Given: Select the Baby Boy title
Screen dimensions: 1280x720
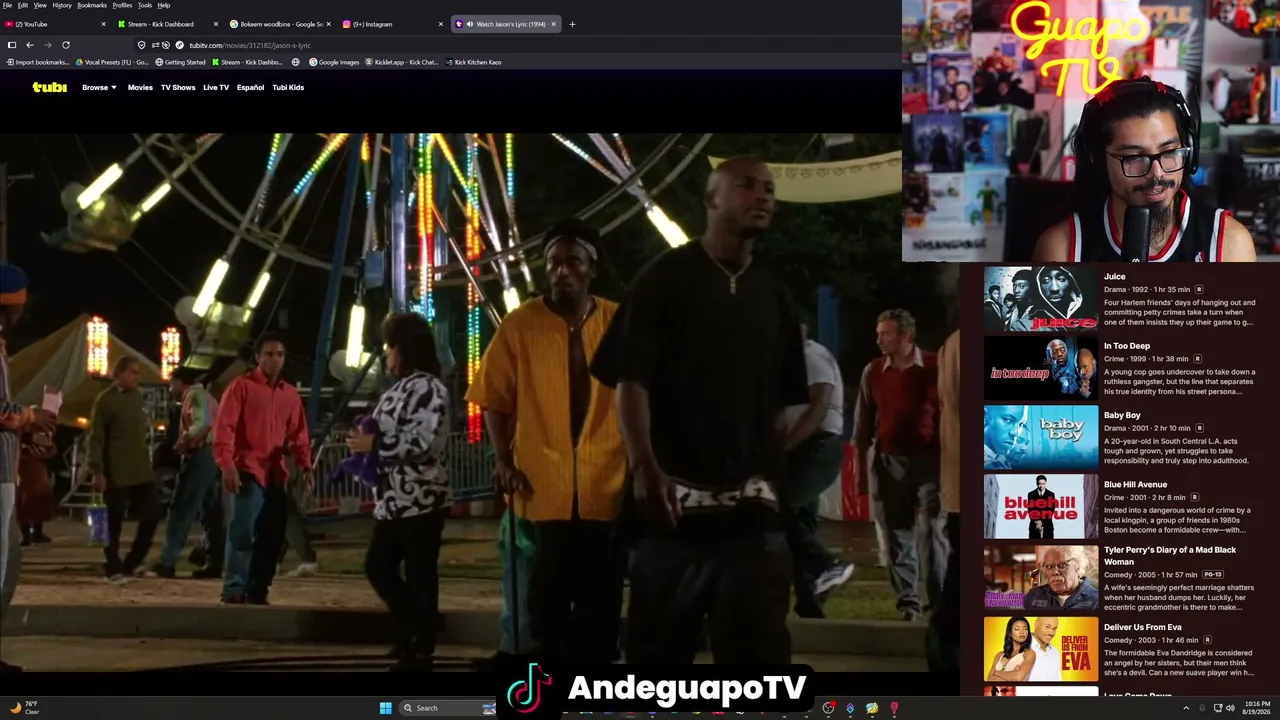Looking at the screenshot, I should (1122, 415).
